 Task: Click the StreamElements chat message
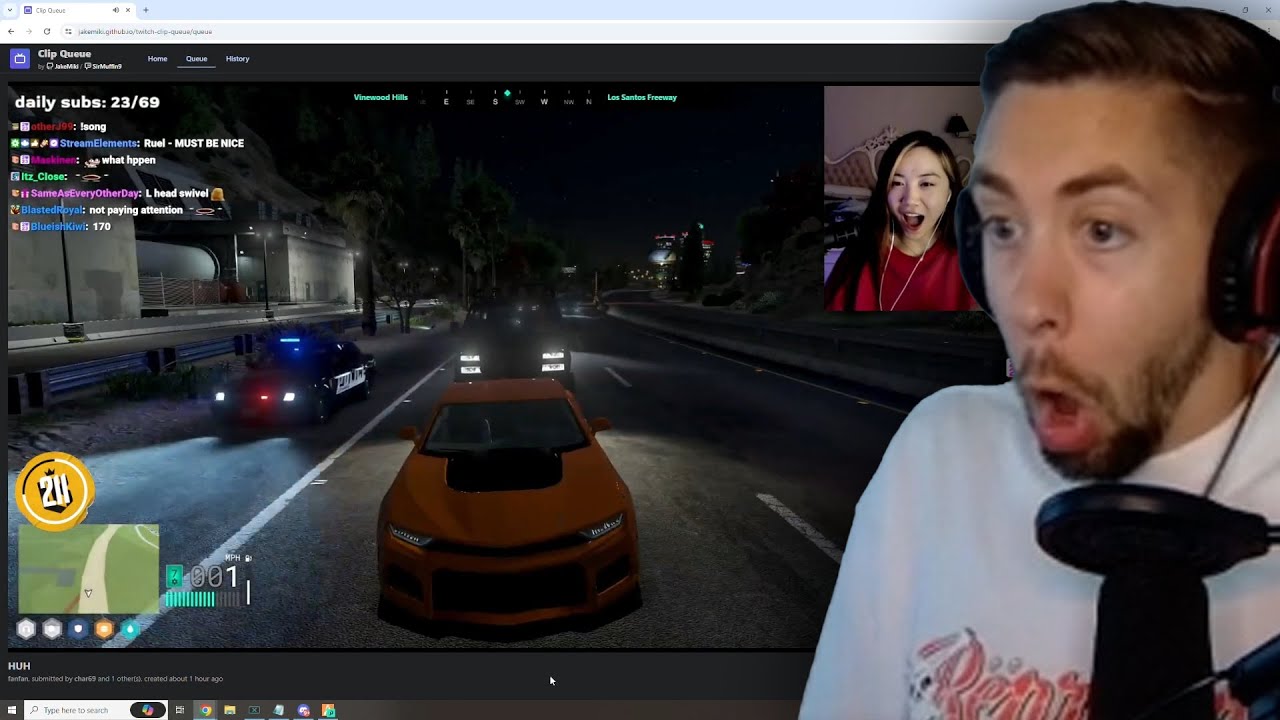coord(127,143)
